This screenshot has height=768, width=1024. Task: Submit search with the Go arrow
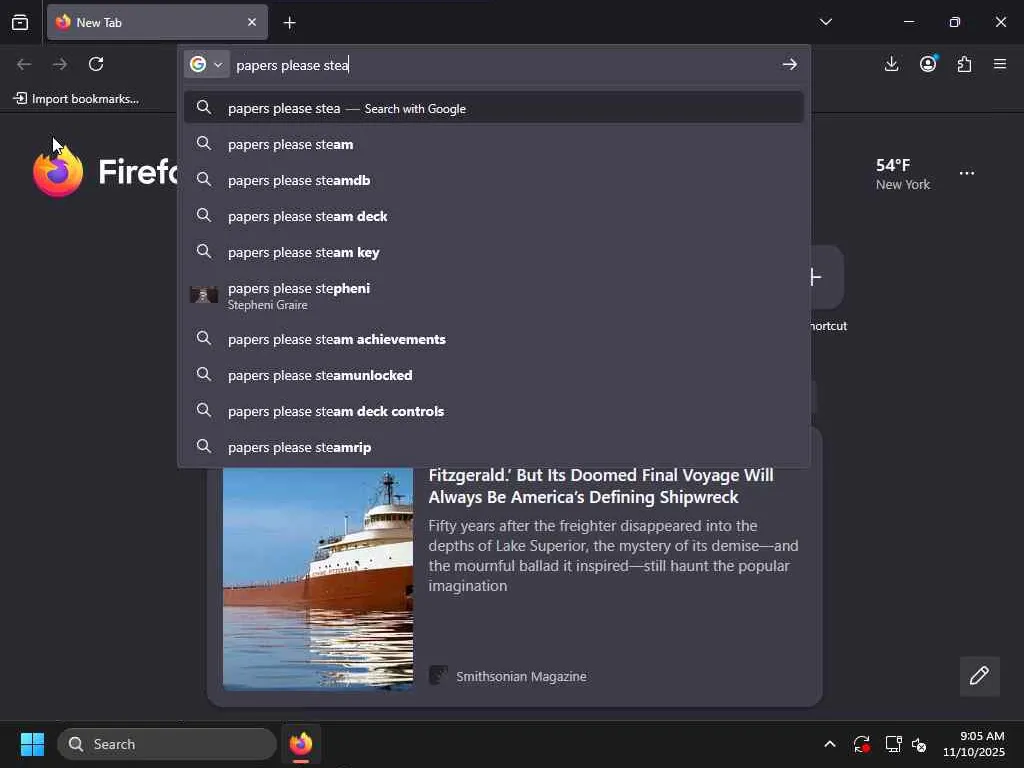tap(790, 64)
